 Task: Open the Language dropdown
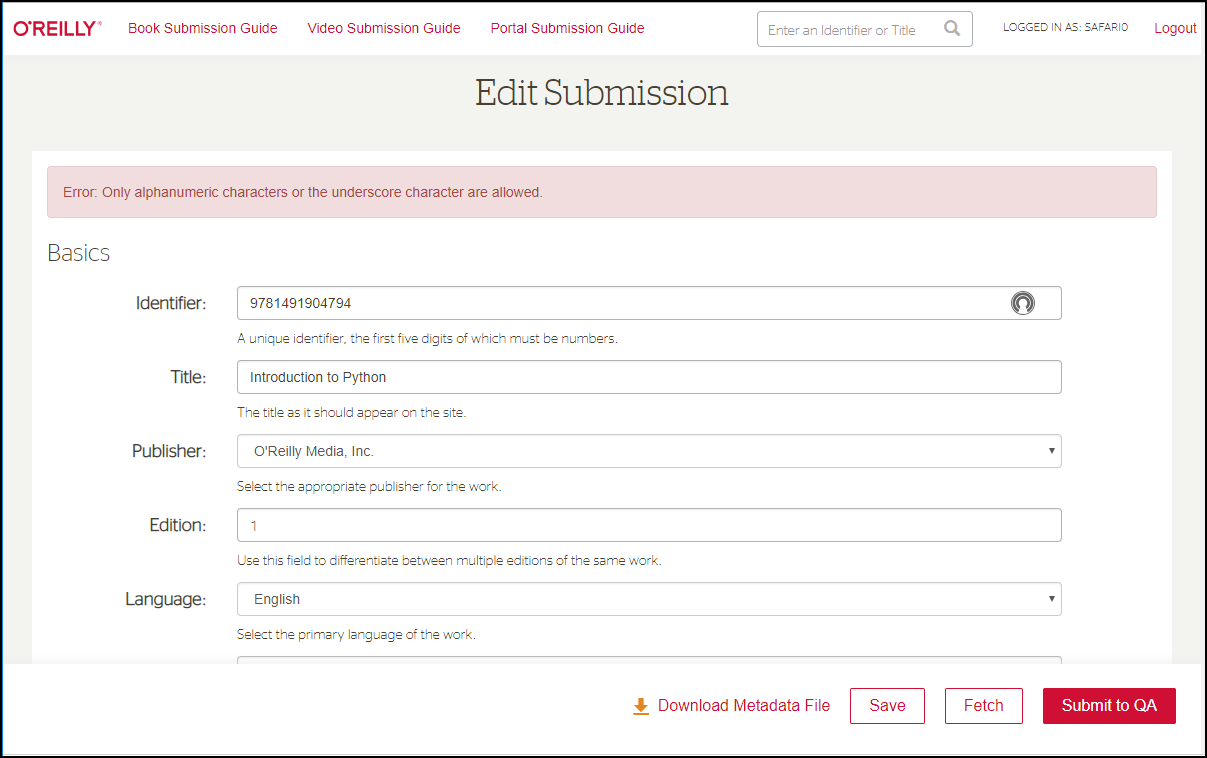(649, 599)
